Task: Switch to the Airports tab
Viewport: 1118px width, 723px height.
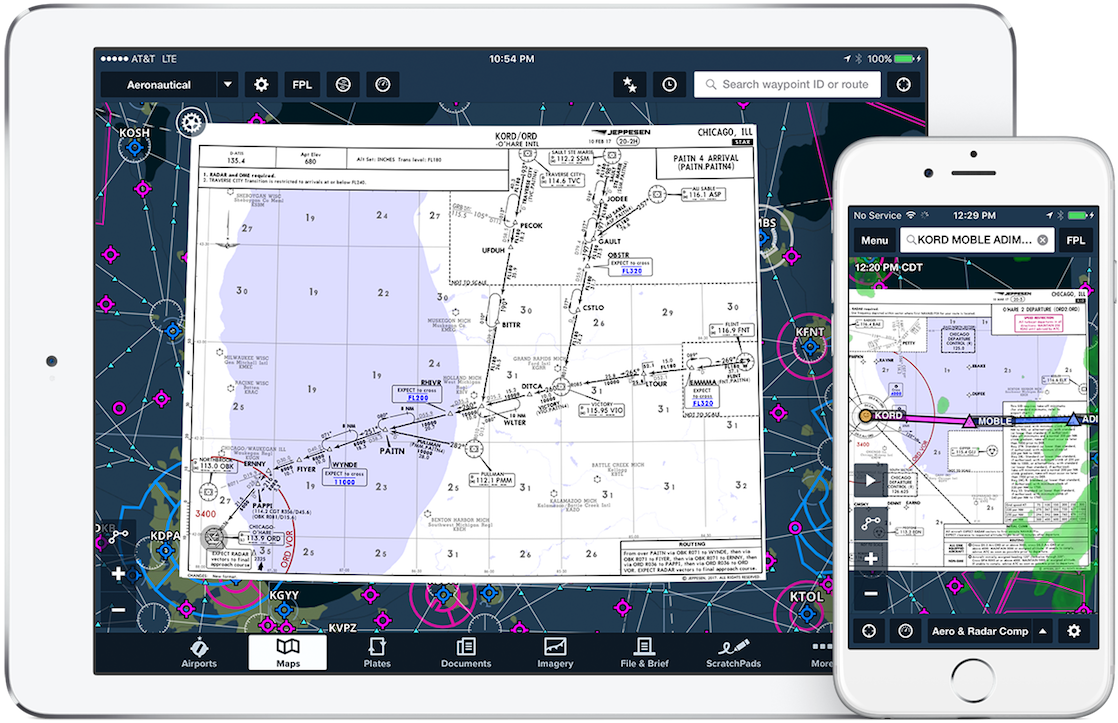Action: 199,652
